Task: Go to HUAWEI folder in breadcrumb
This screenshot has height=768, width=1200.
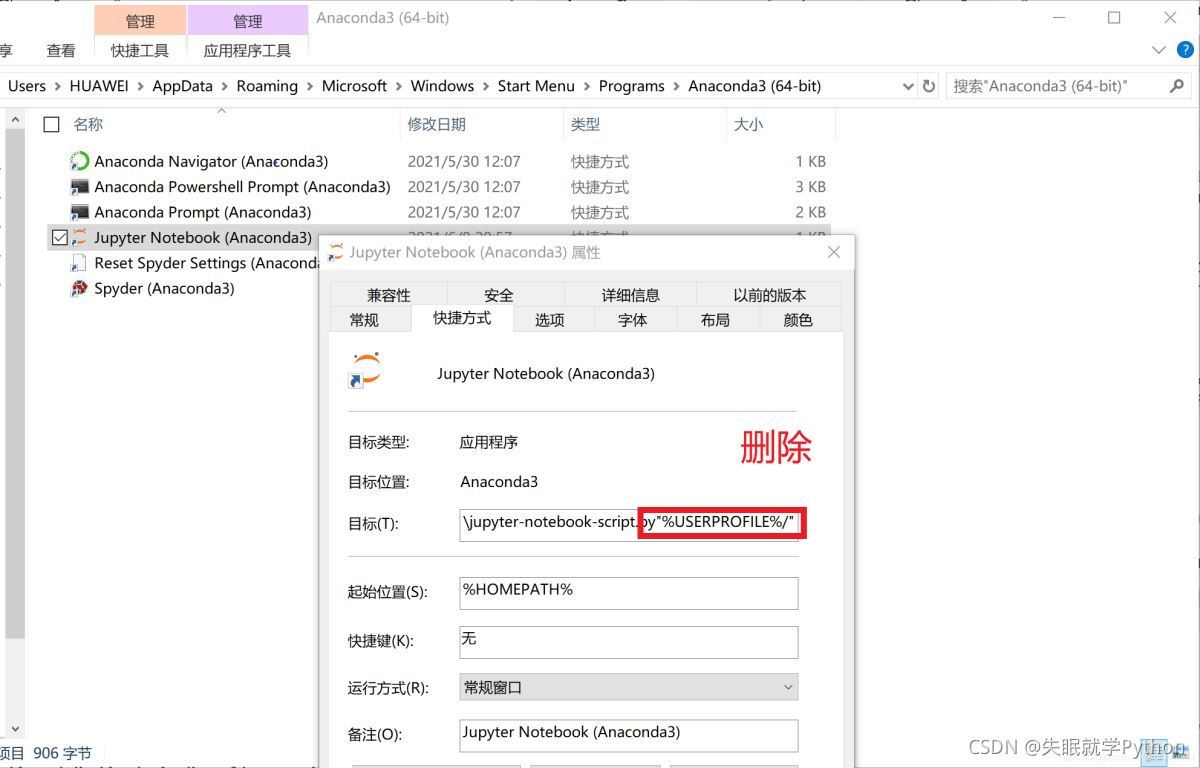Action: pyautogui.click(x=99, y=86)
